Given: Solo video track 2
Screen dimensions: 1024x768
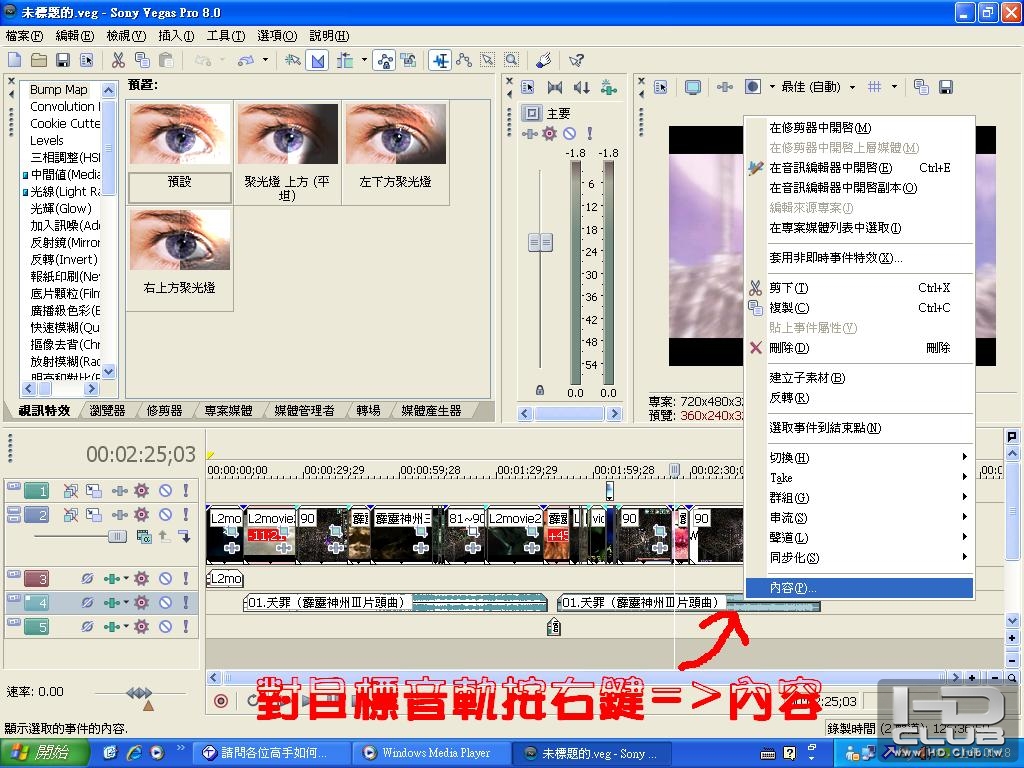Looking at the screenshot, I should pyautogui.click(x=186, y=515).
